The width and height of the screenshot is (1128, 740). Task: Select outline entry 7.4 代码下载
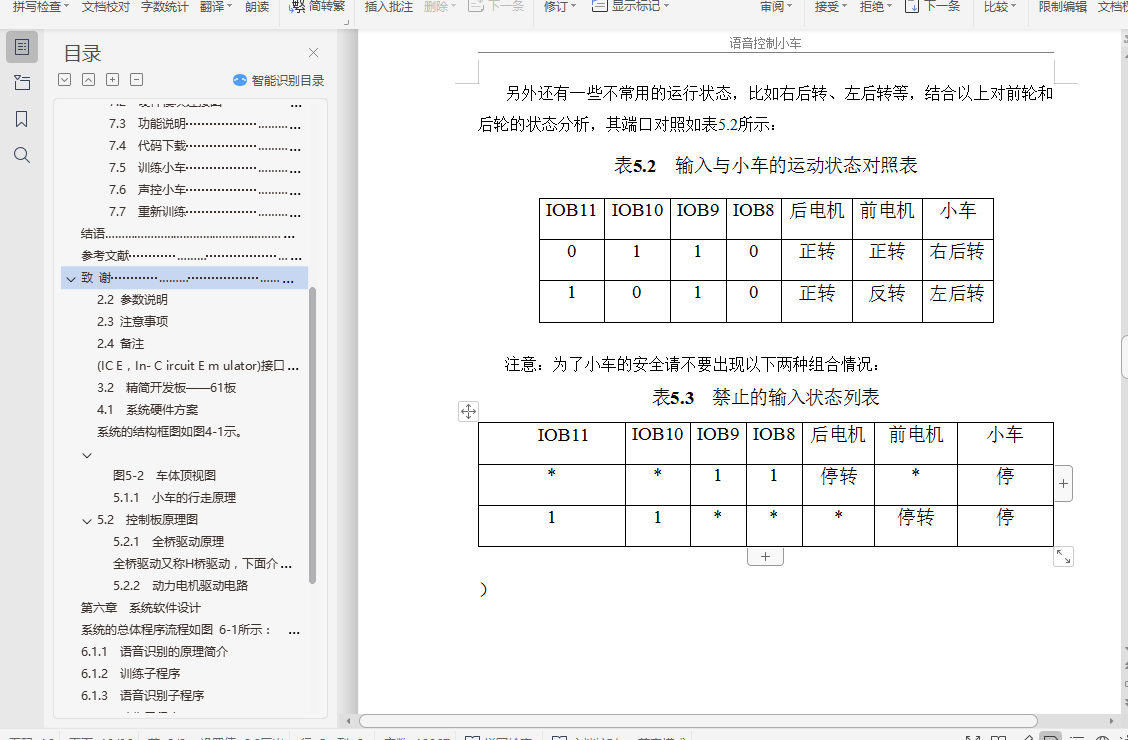(205, 146)
